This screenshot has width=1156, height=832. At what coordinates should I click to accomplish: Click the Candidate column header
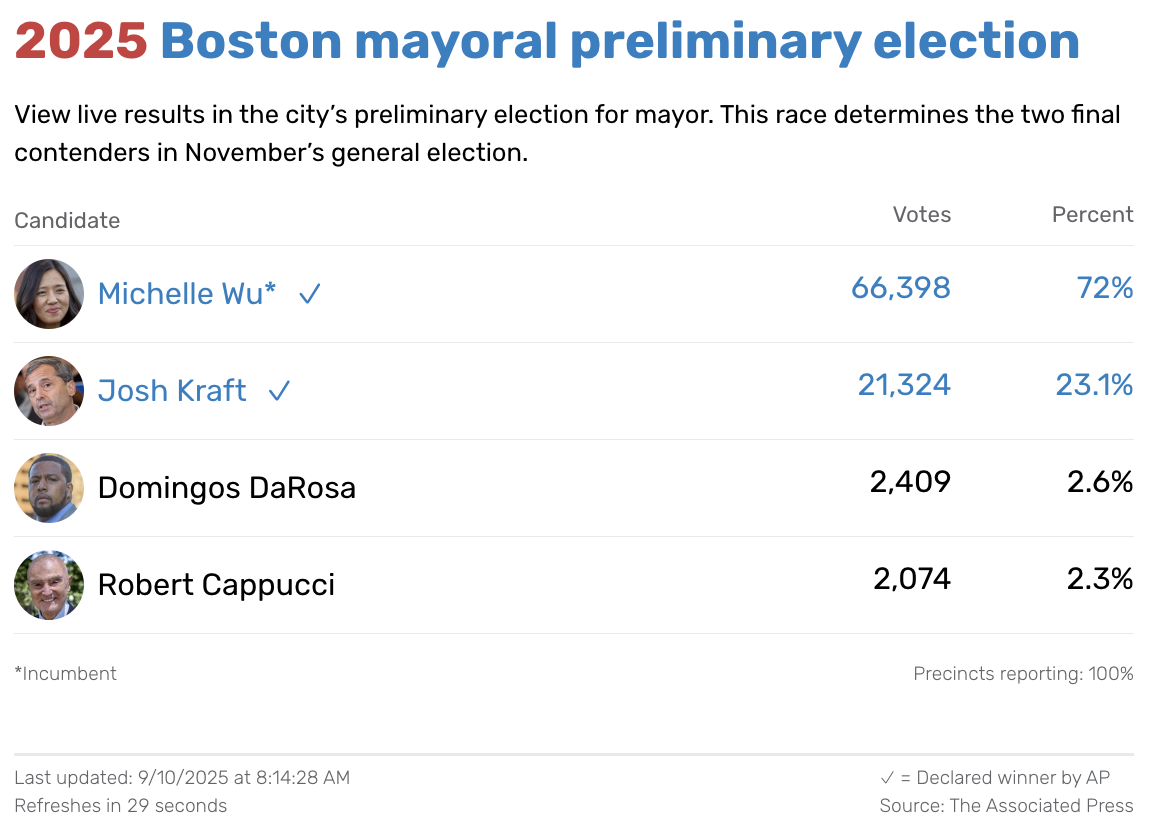click(x=67, y=221)
